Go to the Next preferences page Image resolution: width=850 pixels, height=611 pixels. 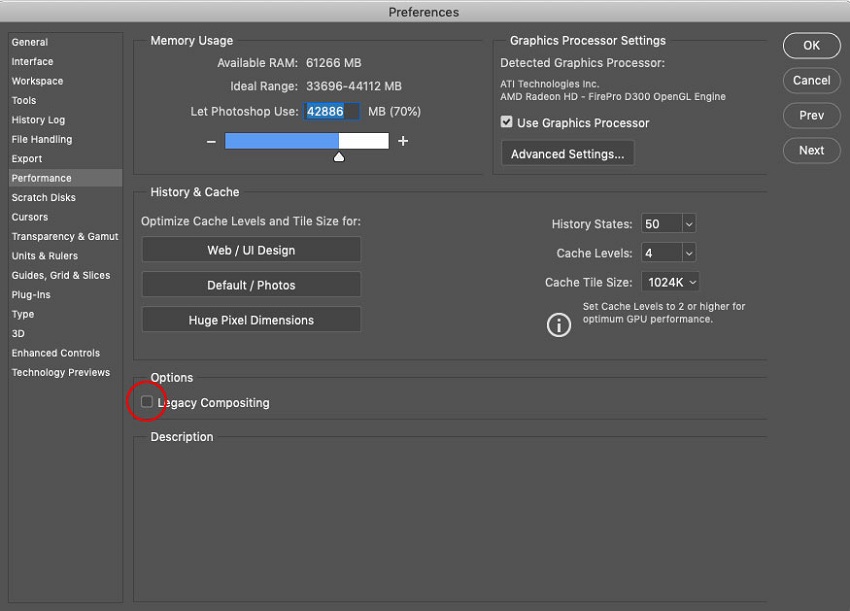(811, 150)
